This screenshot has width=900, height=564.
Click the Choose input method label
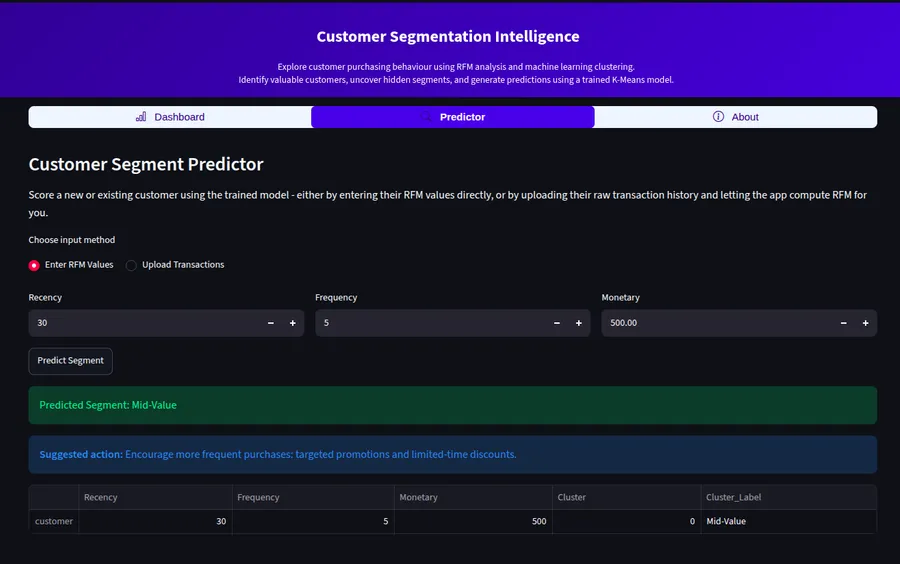pyautogui.click(x=72, y=240)
